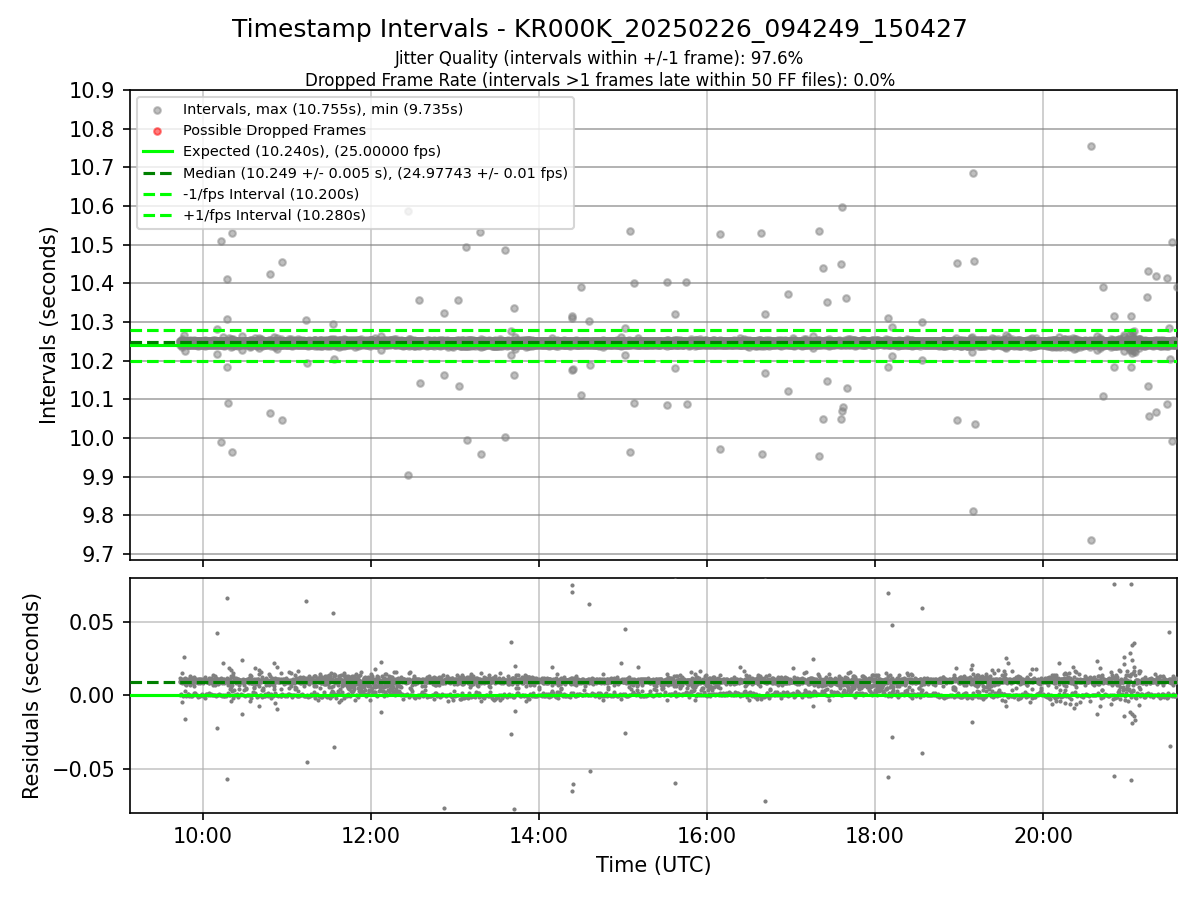1200x900 pixels.
Task: Click the 10.6 y-axis tick label
Action: (x=94, y=207)
